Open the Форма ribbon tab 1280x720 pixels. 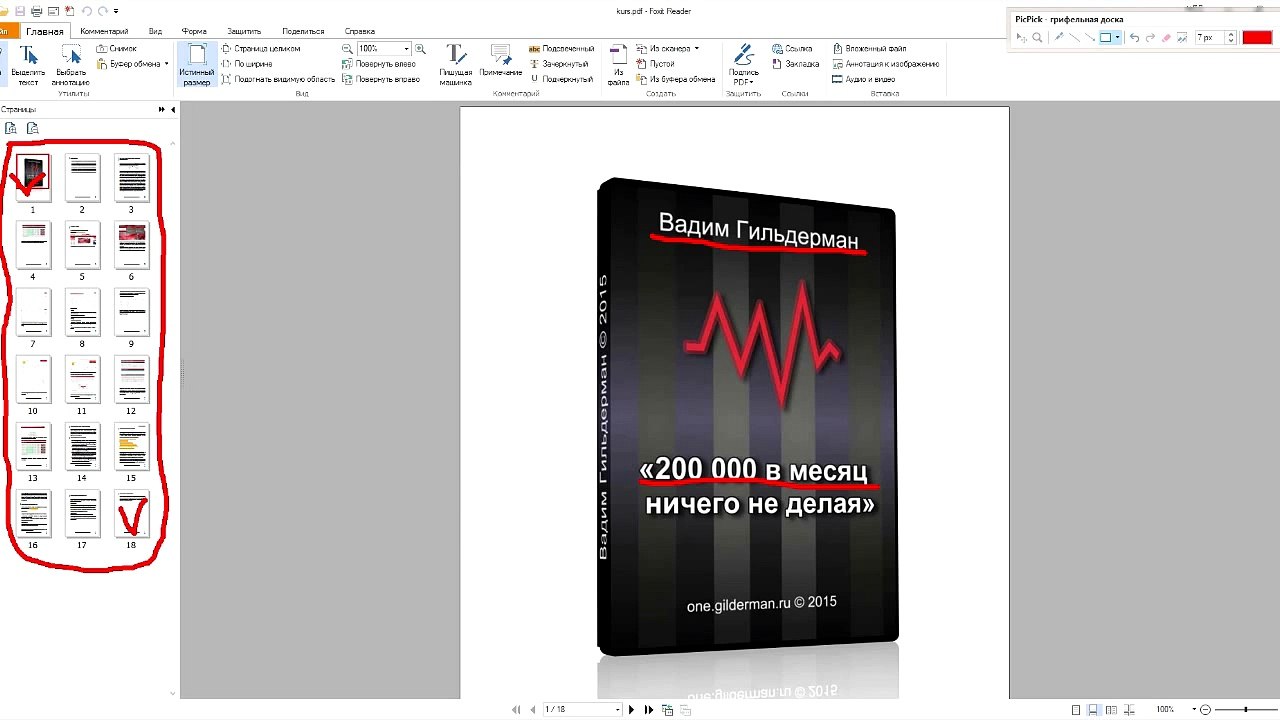(x=194, y=32)
